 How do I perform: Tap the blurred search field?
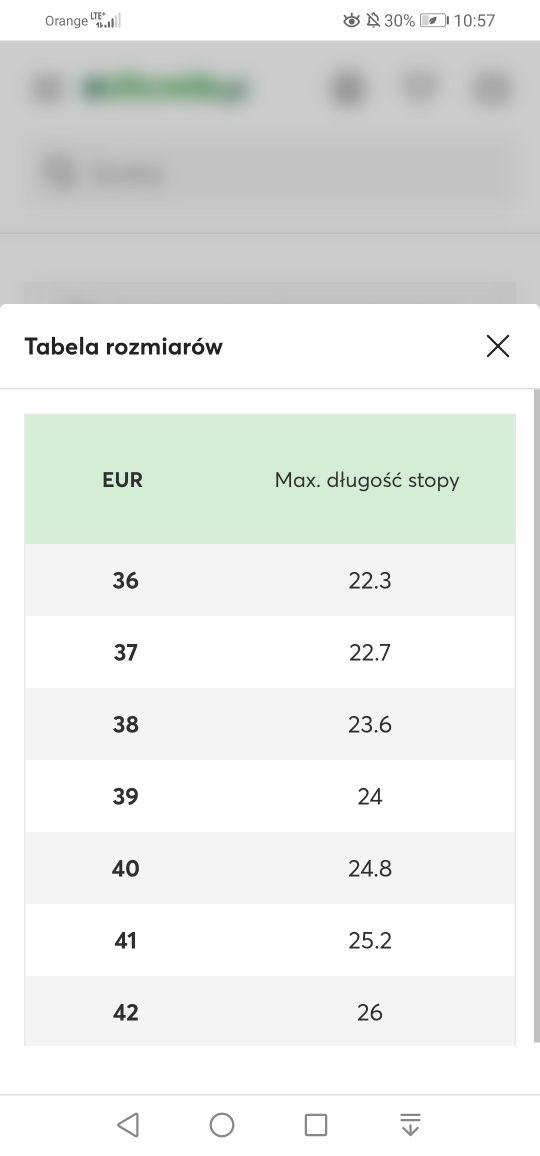click(270, 174)
